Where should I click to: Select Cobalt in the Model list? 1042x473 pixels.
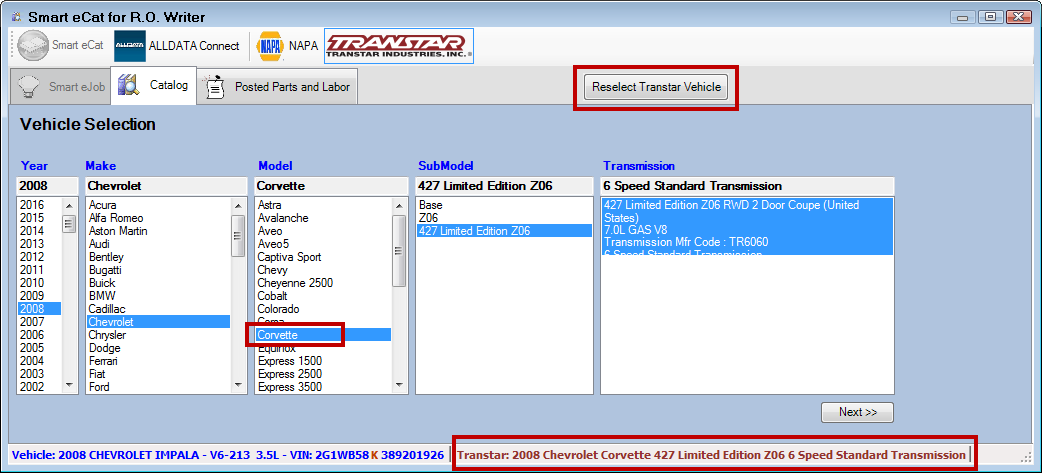click(x=273, y=296)
